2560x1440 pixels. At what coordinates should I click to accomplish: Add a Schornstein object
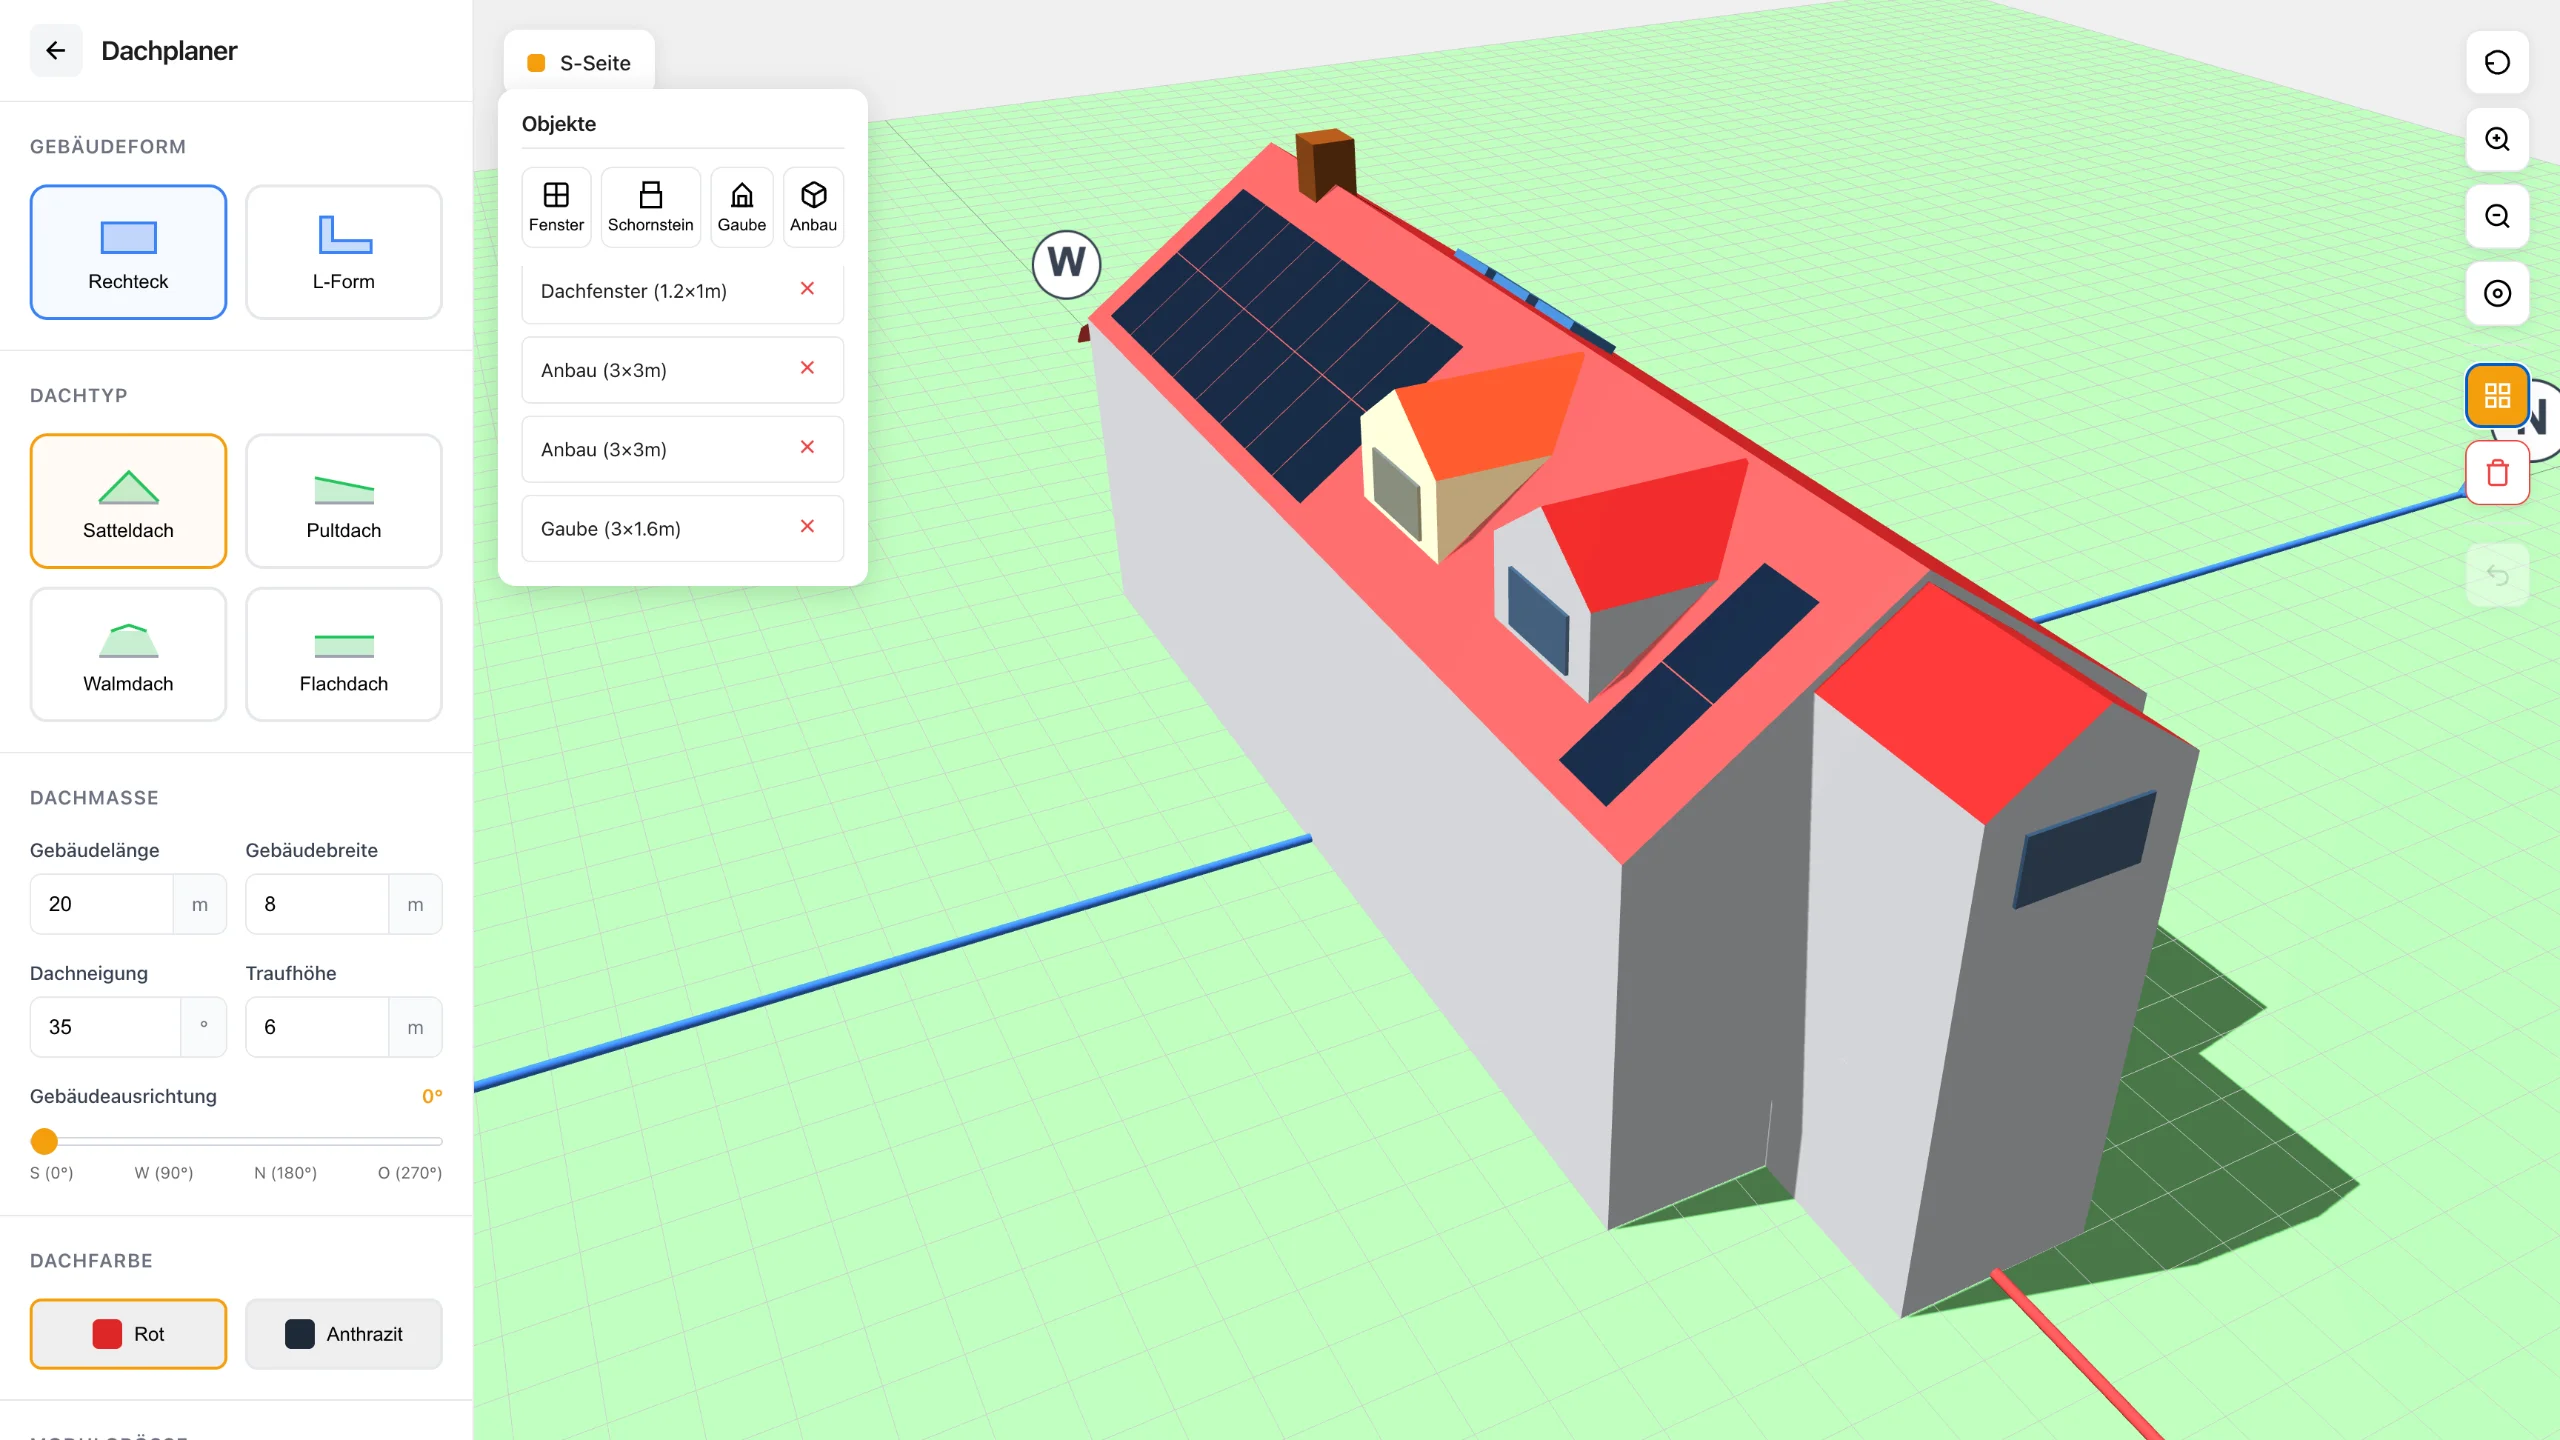(650, 207)
